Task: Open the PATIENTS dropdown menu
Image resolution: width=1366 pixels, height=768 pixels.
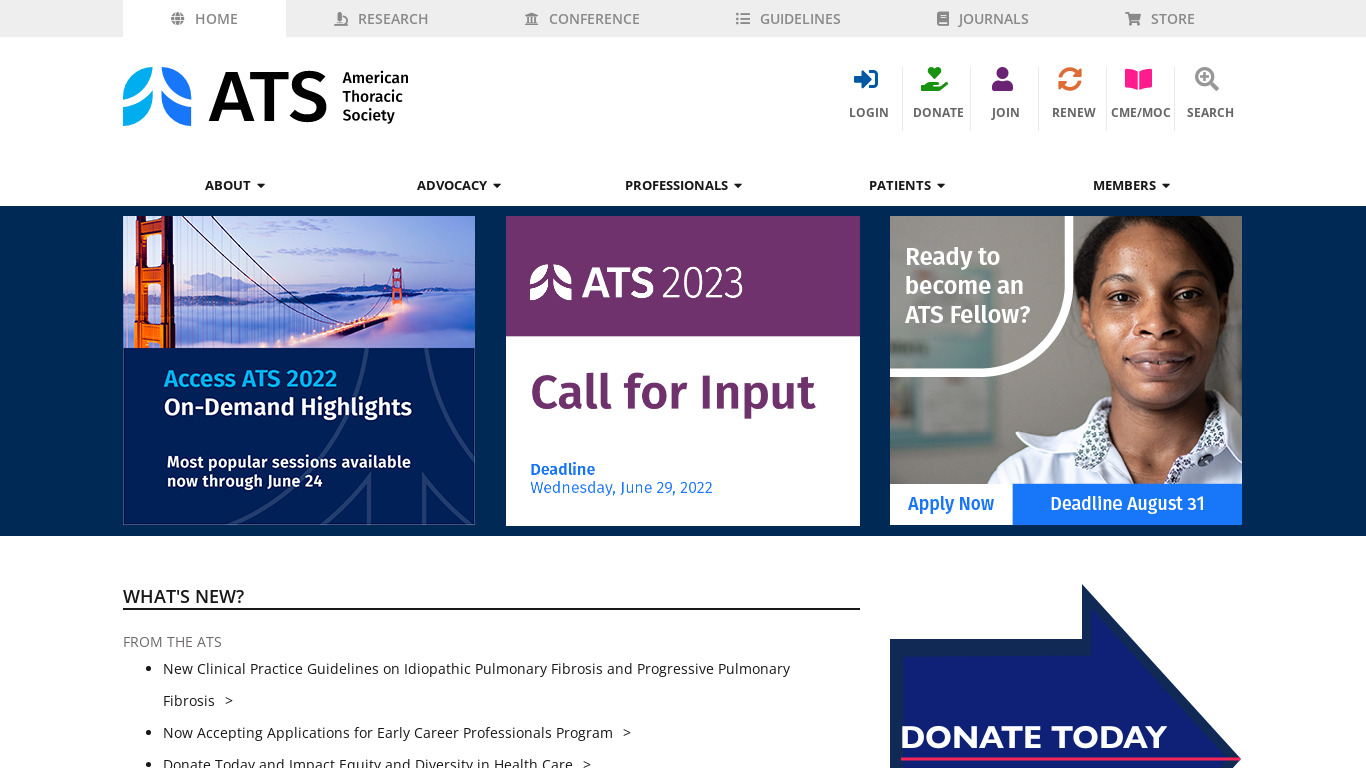Action: 907,185
